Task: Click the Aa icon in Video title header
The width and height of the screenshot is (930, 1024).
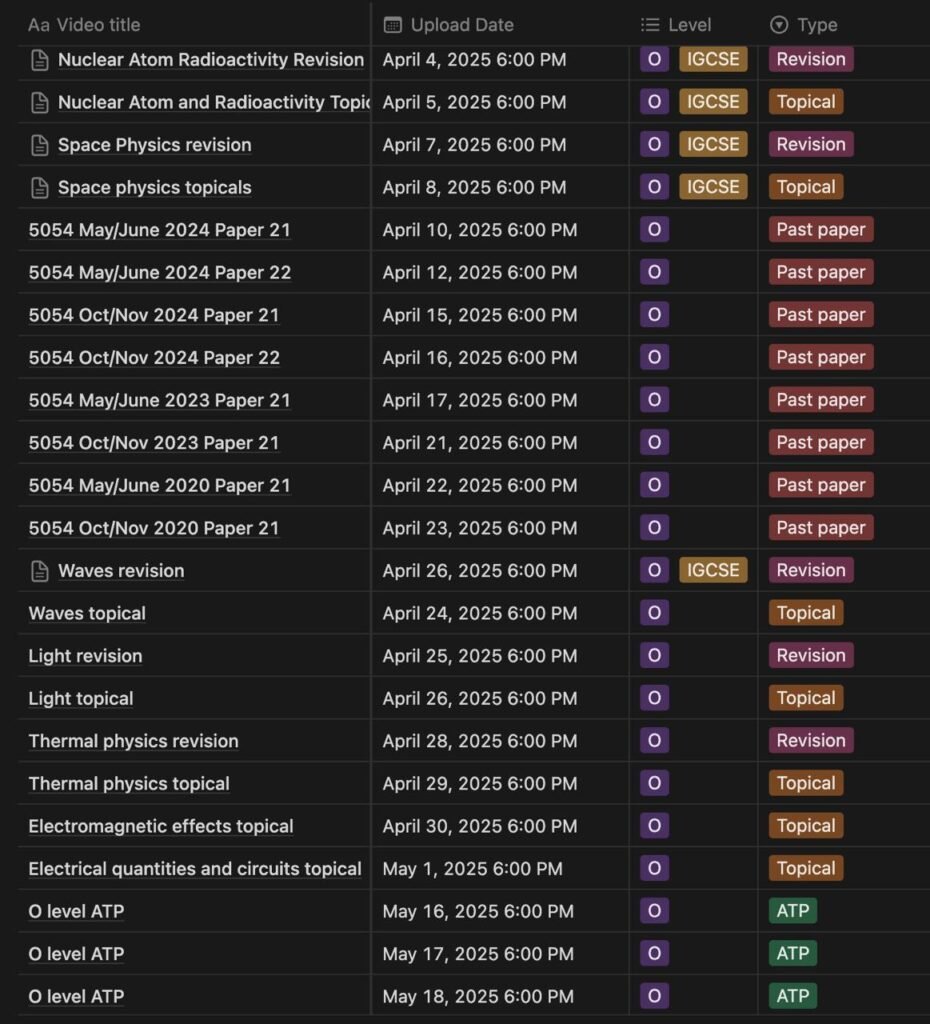Action: coord(39,25)
